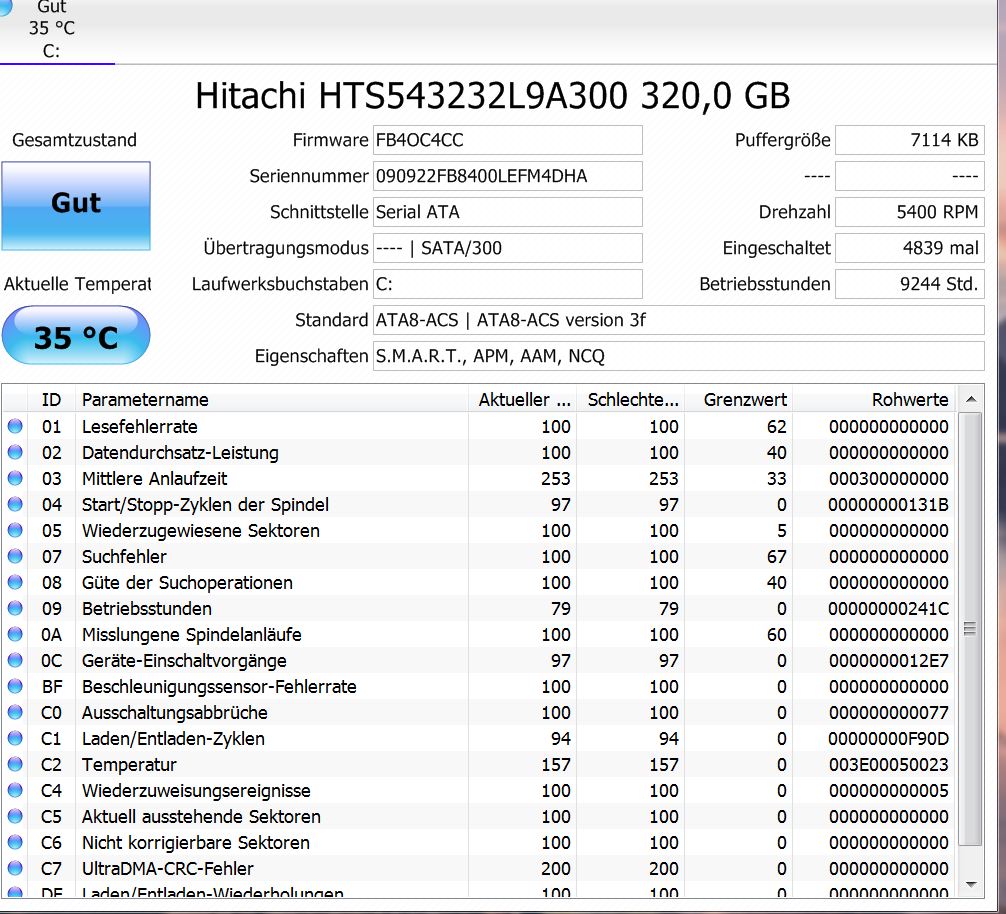Sort by Aktueller column header
The width and height of the screenshot is (1006, 914).
point(523,400)
